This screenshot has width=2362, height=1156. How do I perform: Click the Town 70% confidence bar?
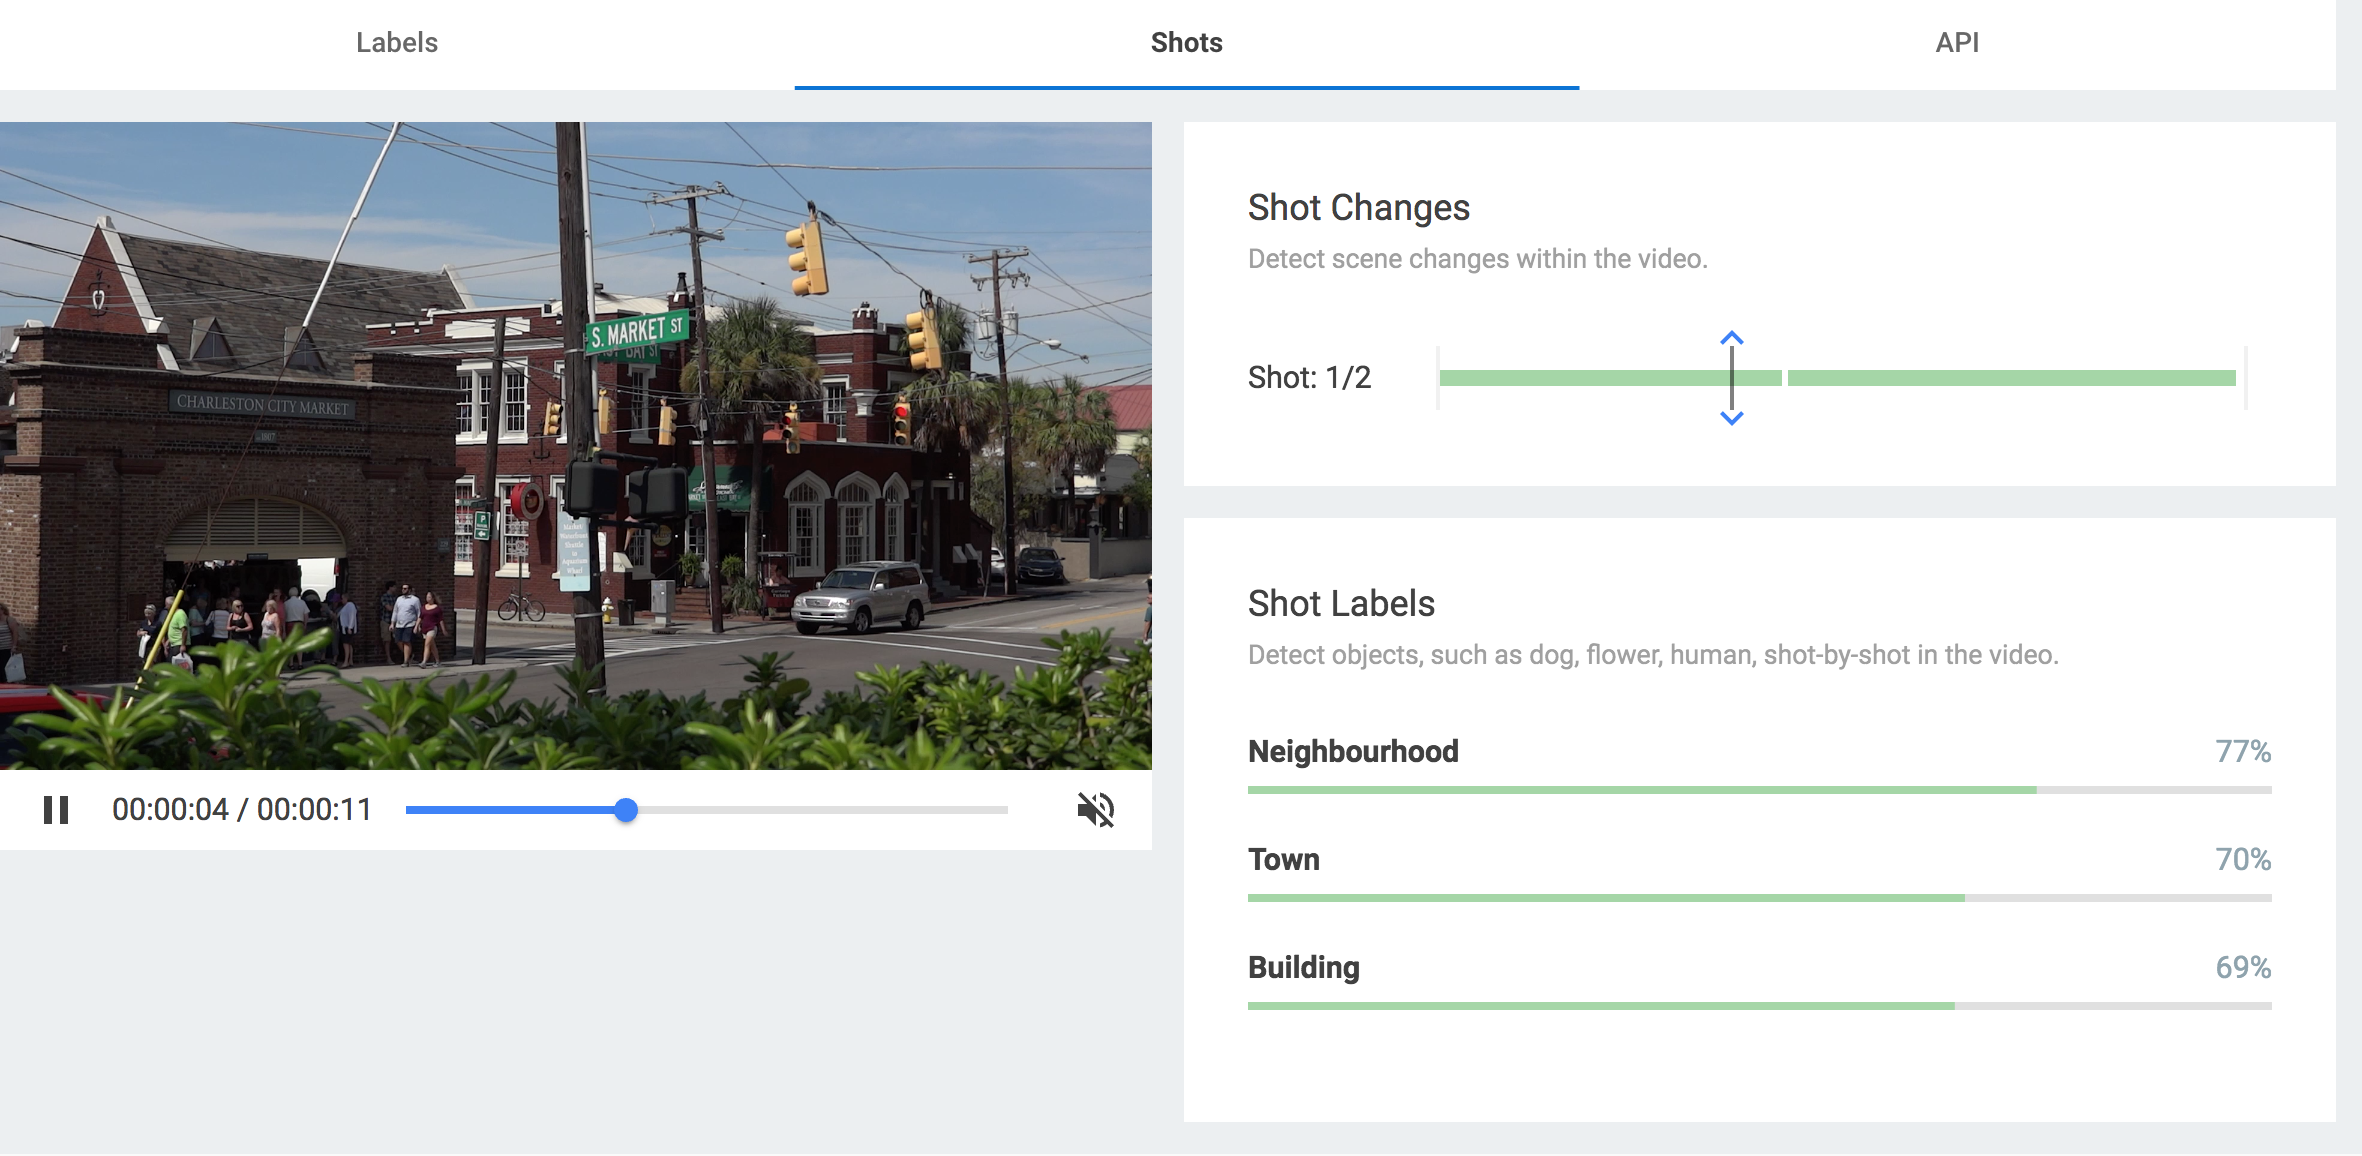[1760, 898]
